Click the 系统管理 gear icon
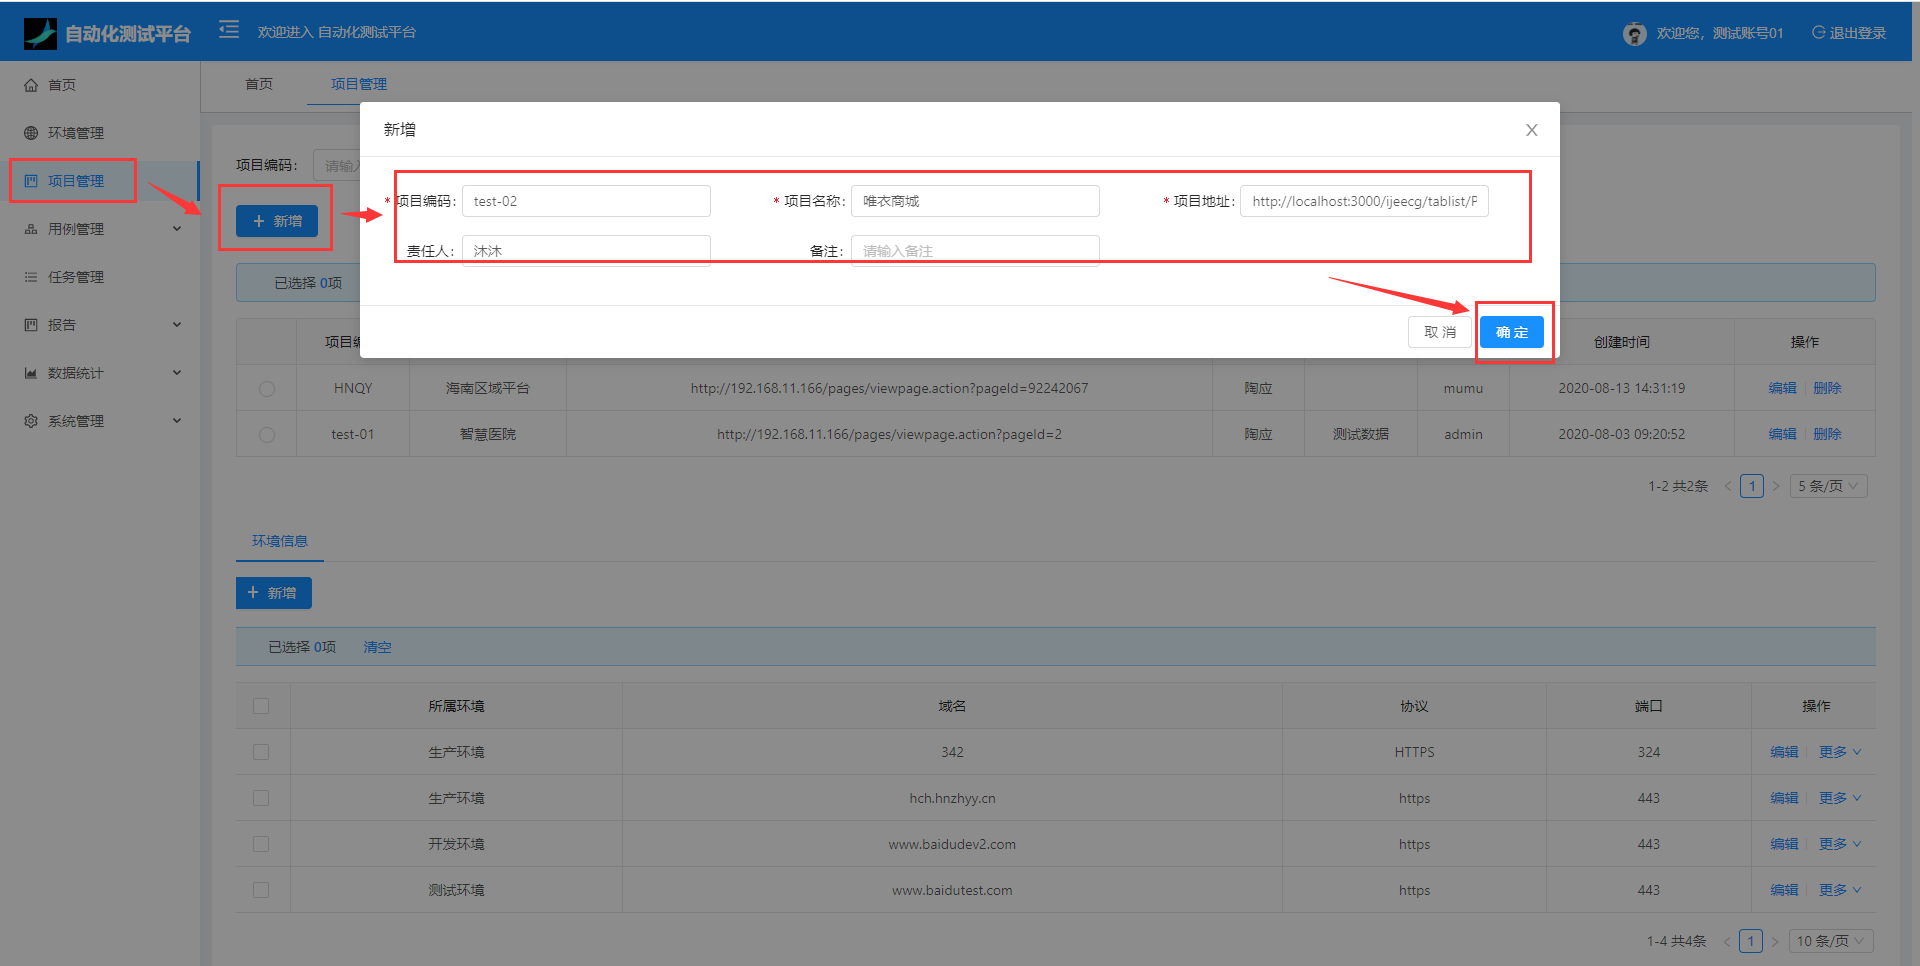The image size is (1920, 966). (x=31, y=421)
